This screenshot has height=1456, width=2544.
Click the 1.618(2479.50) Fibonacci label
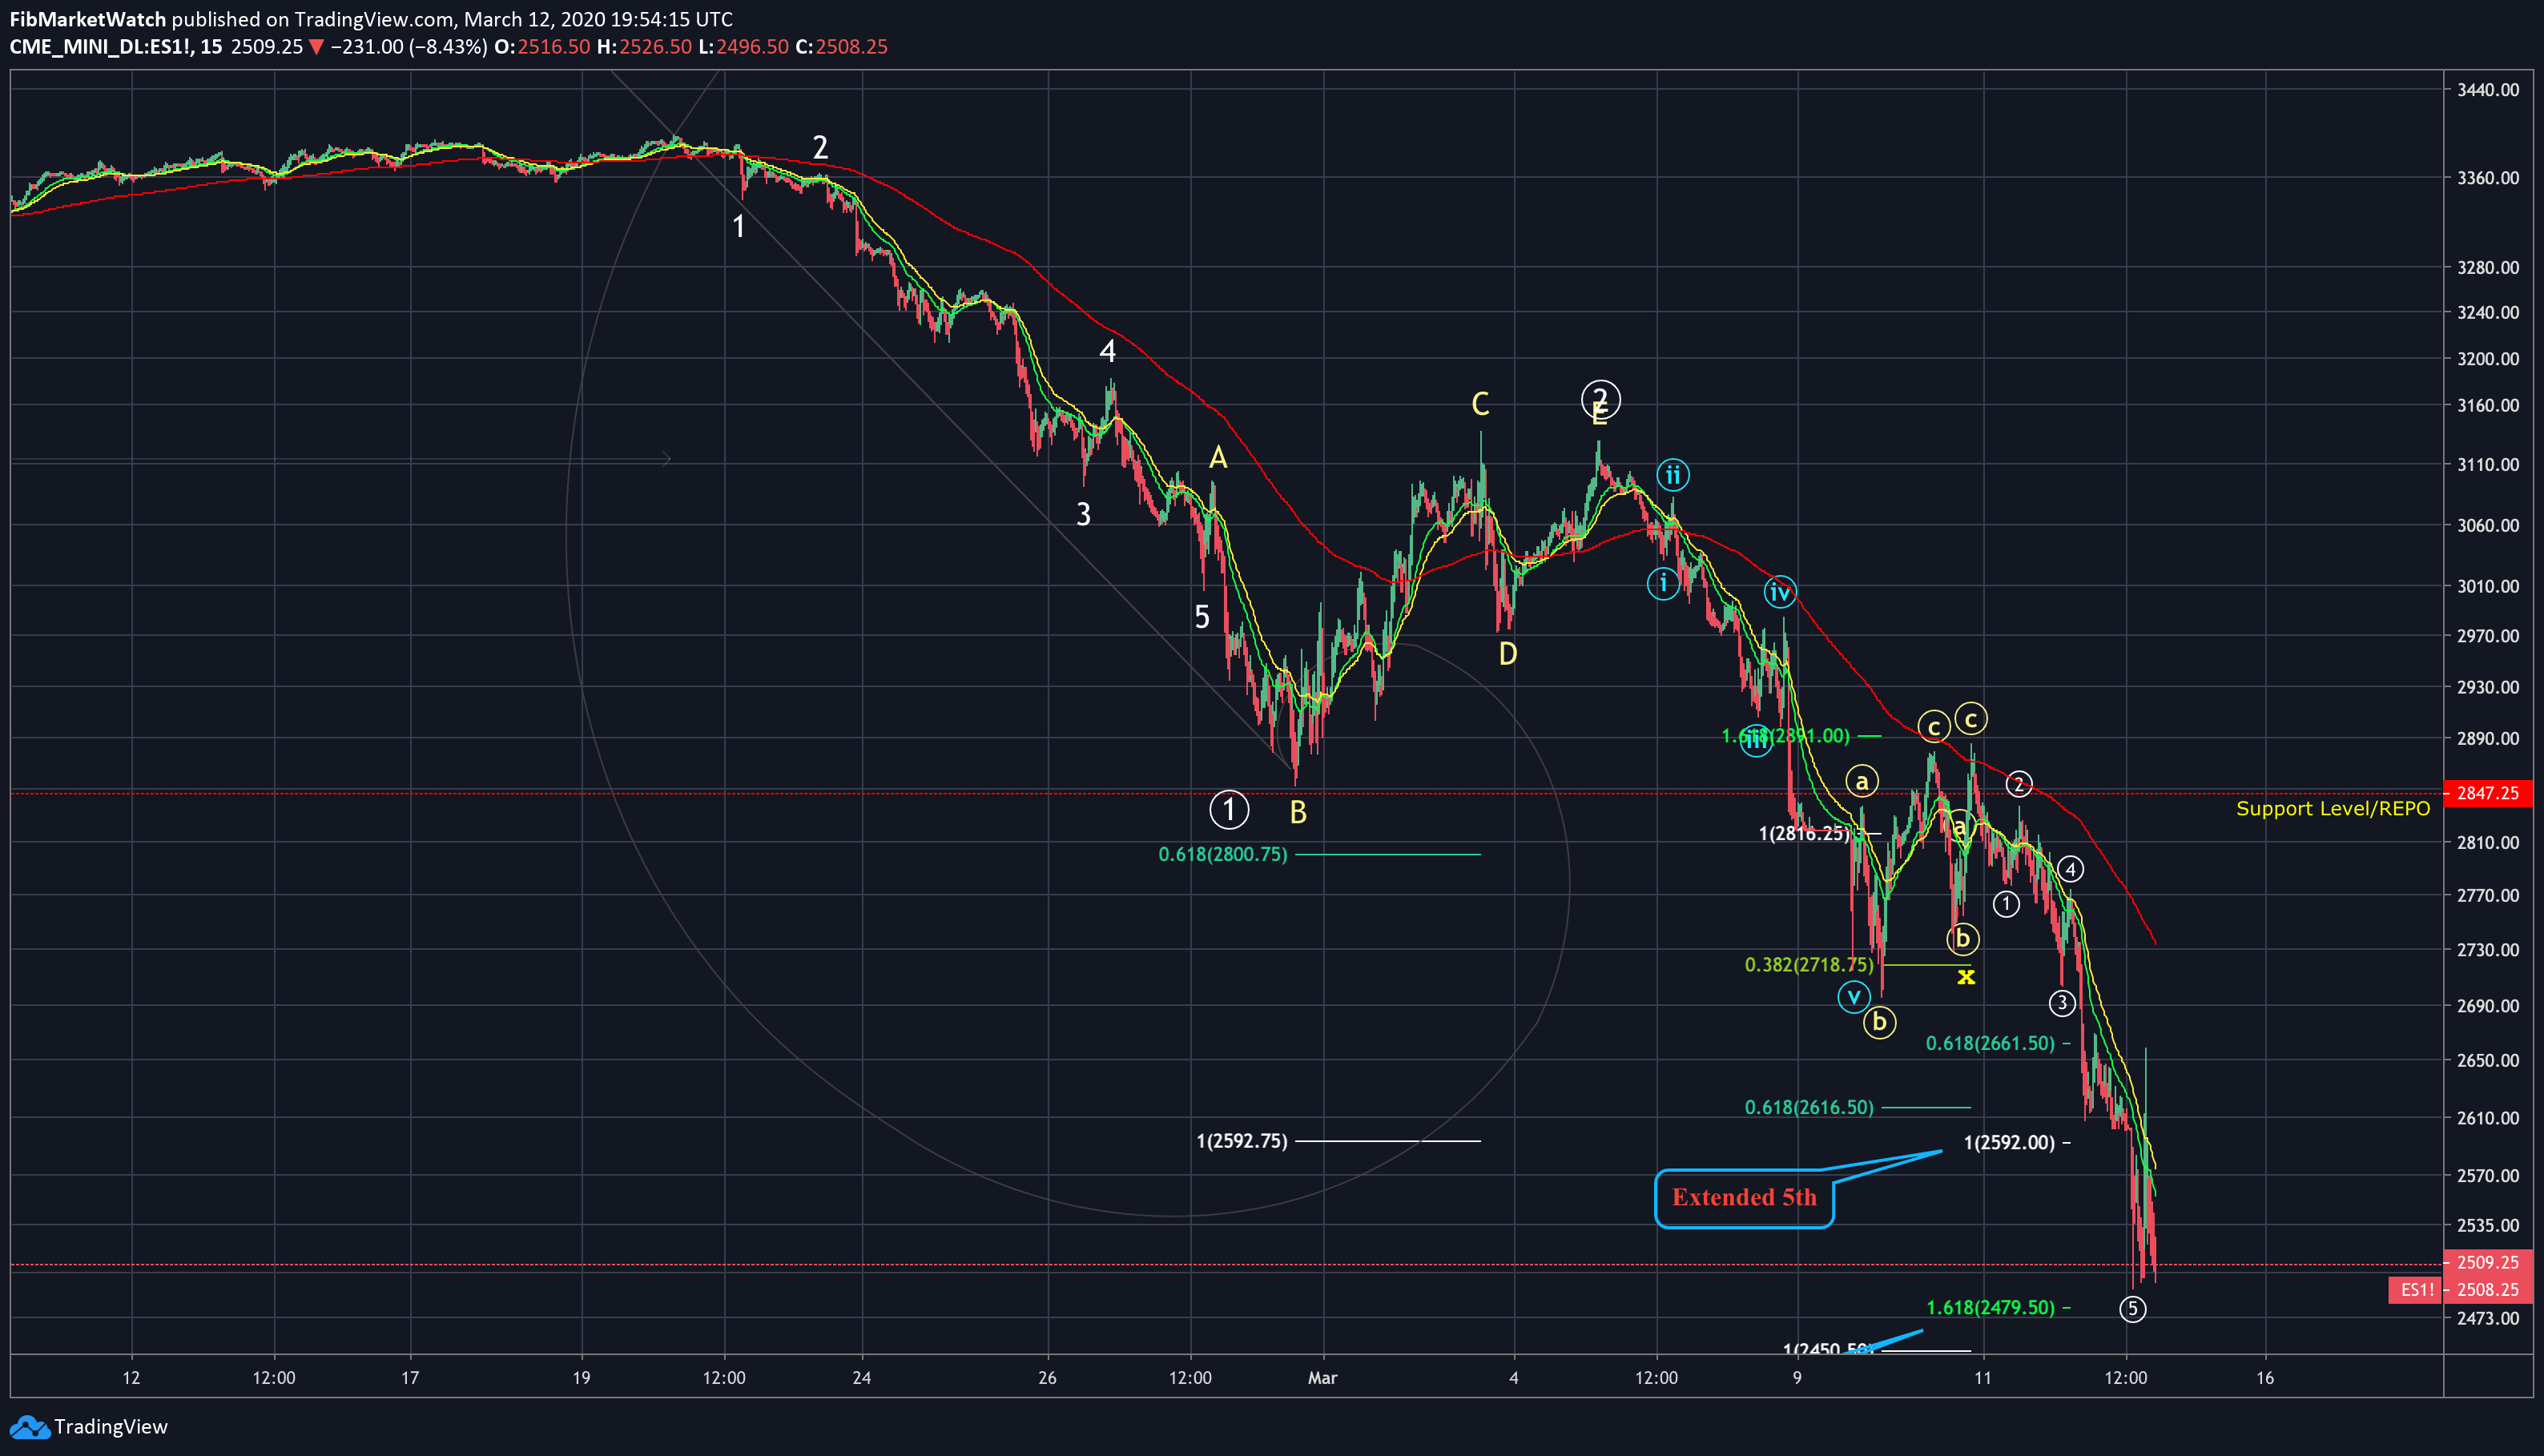pos(1990,1307)
